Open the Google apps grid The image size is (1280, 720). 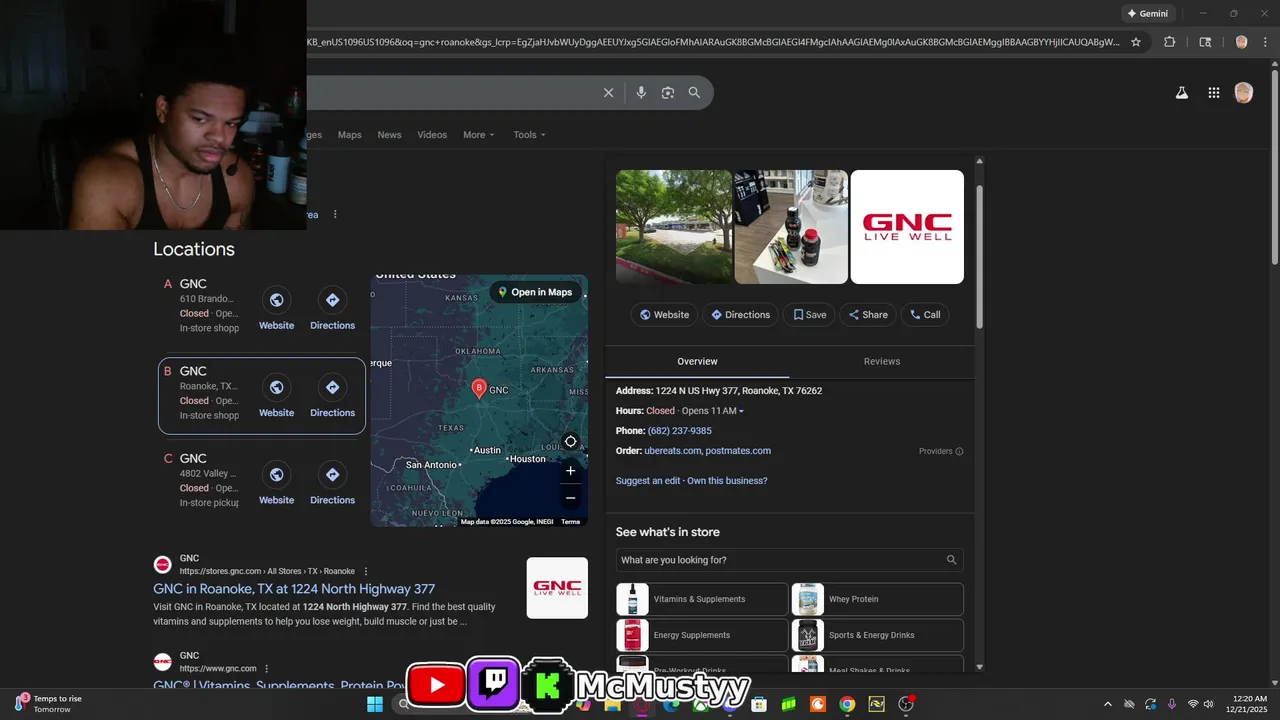click(x=1213, y=93)
